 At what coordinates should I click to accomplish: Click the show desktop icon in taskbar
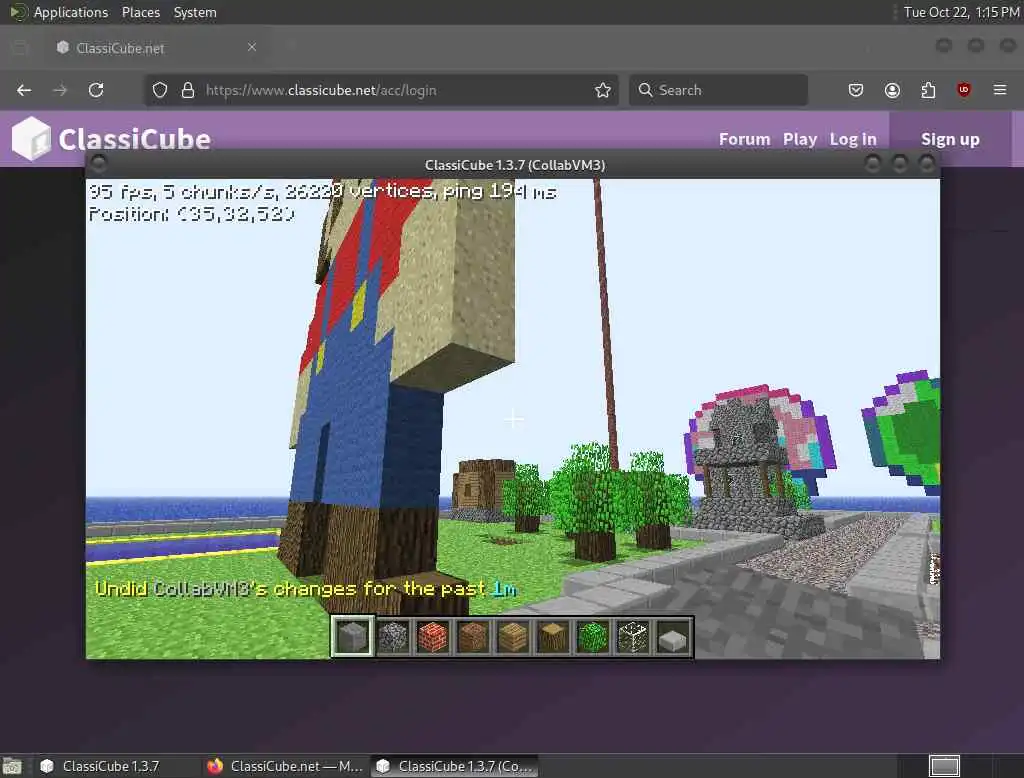coord(12,766)
